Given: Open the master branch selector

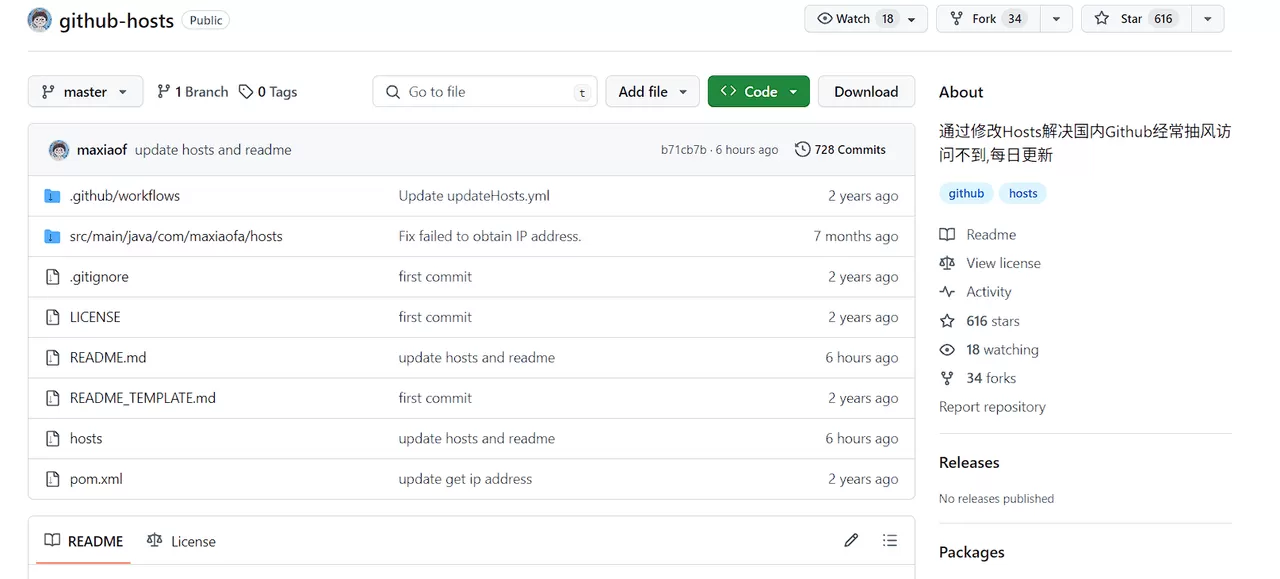Looking at the screenshot, I should [85, 91].
